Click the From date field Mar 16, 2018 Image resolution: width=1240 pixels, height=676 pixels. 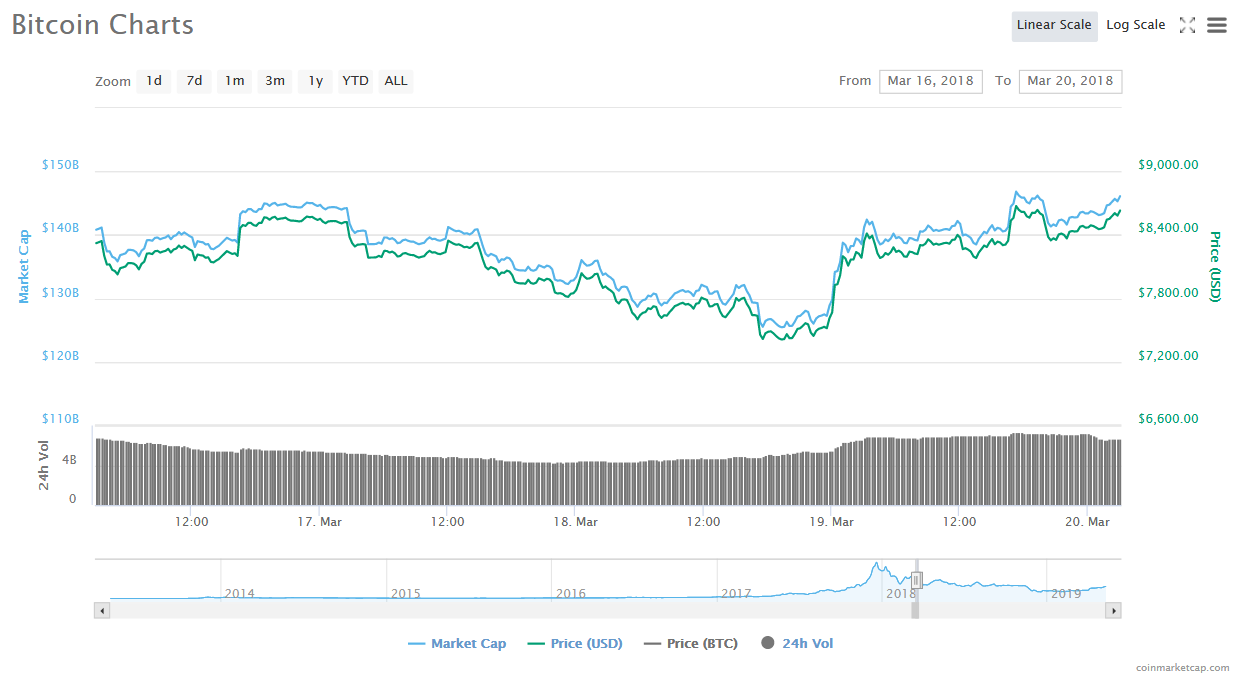(x=931, y=81)
